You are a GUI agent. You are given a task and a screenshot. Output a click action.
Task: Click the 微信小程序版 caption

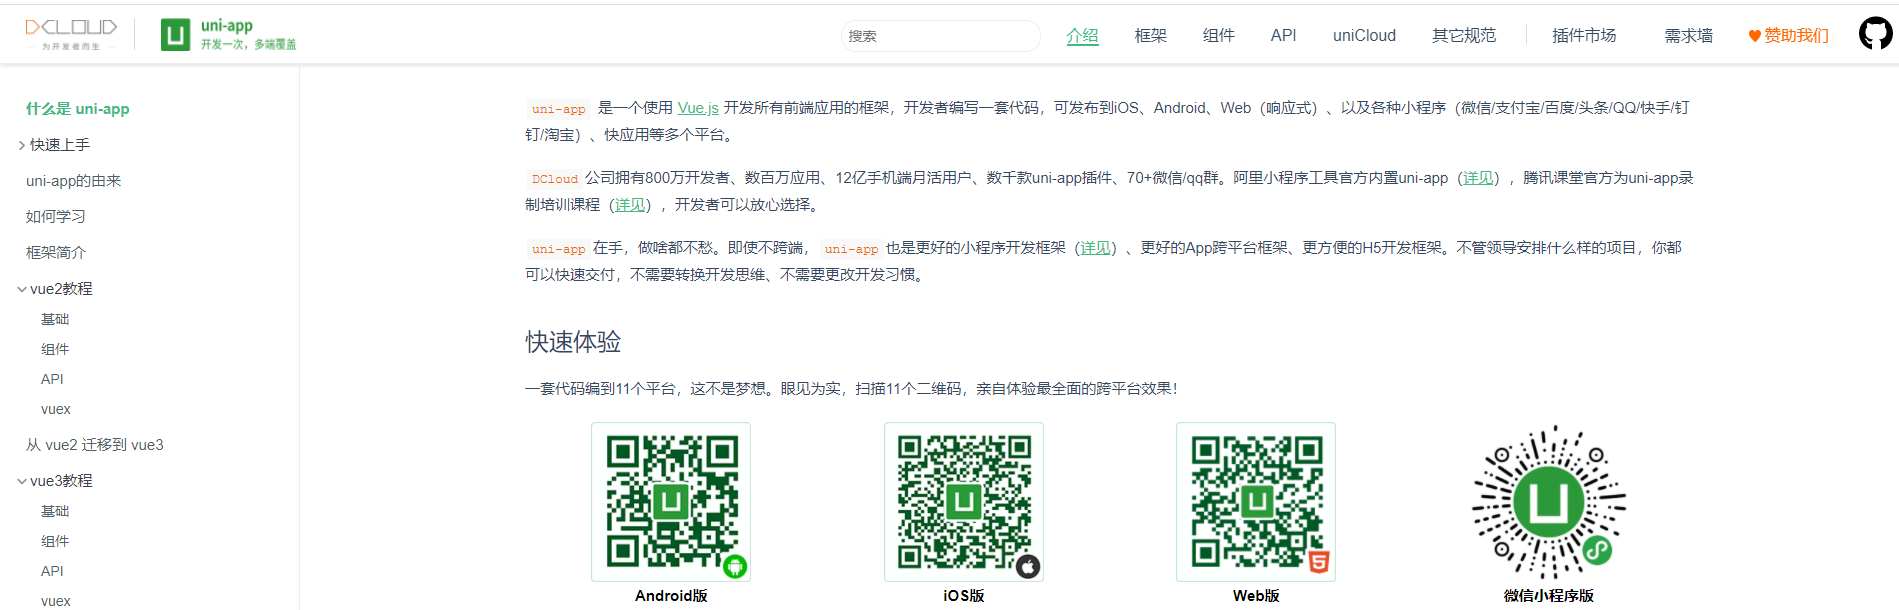pyautogui.click(x=1549, y=596)
